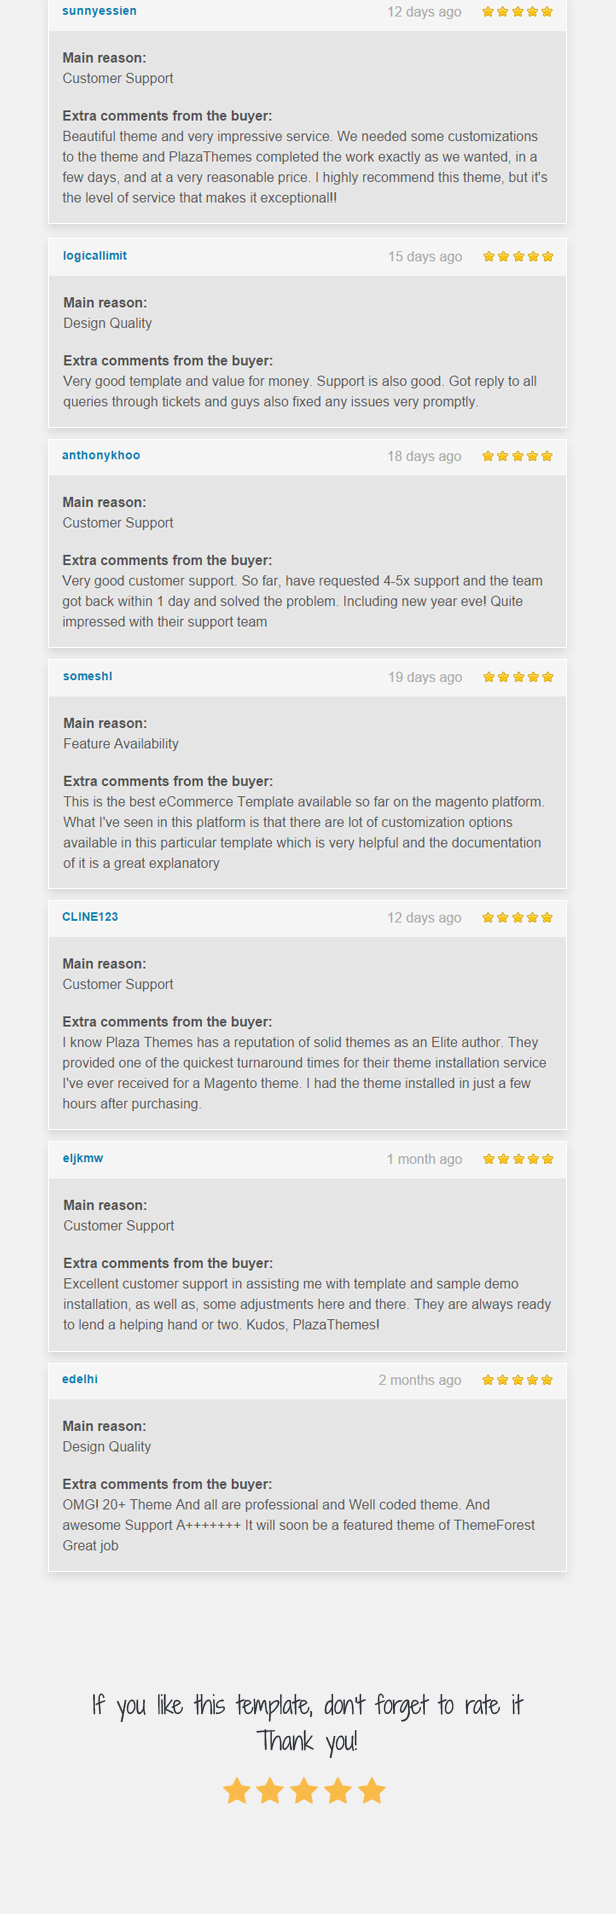Click the '1 month ago' timestamp on eljkmw's review
The height and width of the screenshot is (1914, 616).
click(x=424, y=1159)
